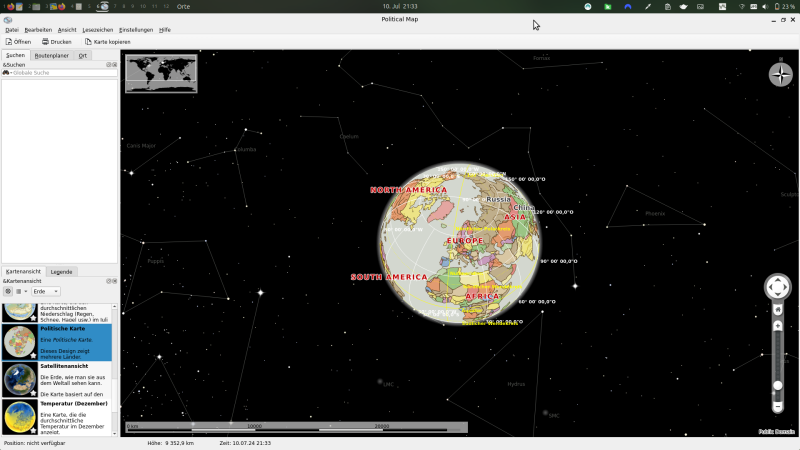800x450 pixels.
Task: Click the navigation arrow pad on the map
Action: click(777, 288)
